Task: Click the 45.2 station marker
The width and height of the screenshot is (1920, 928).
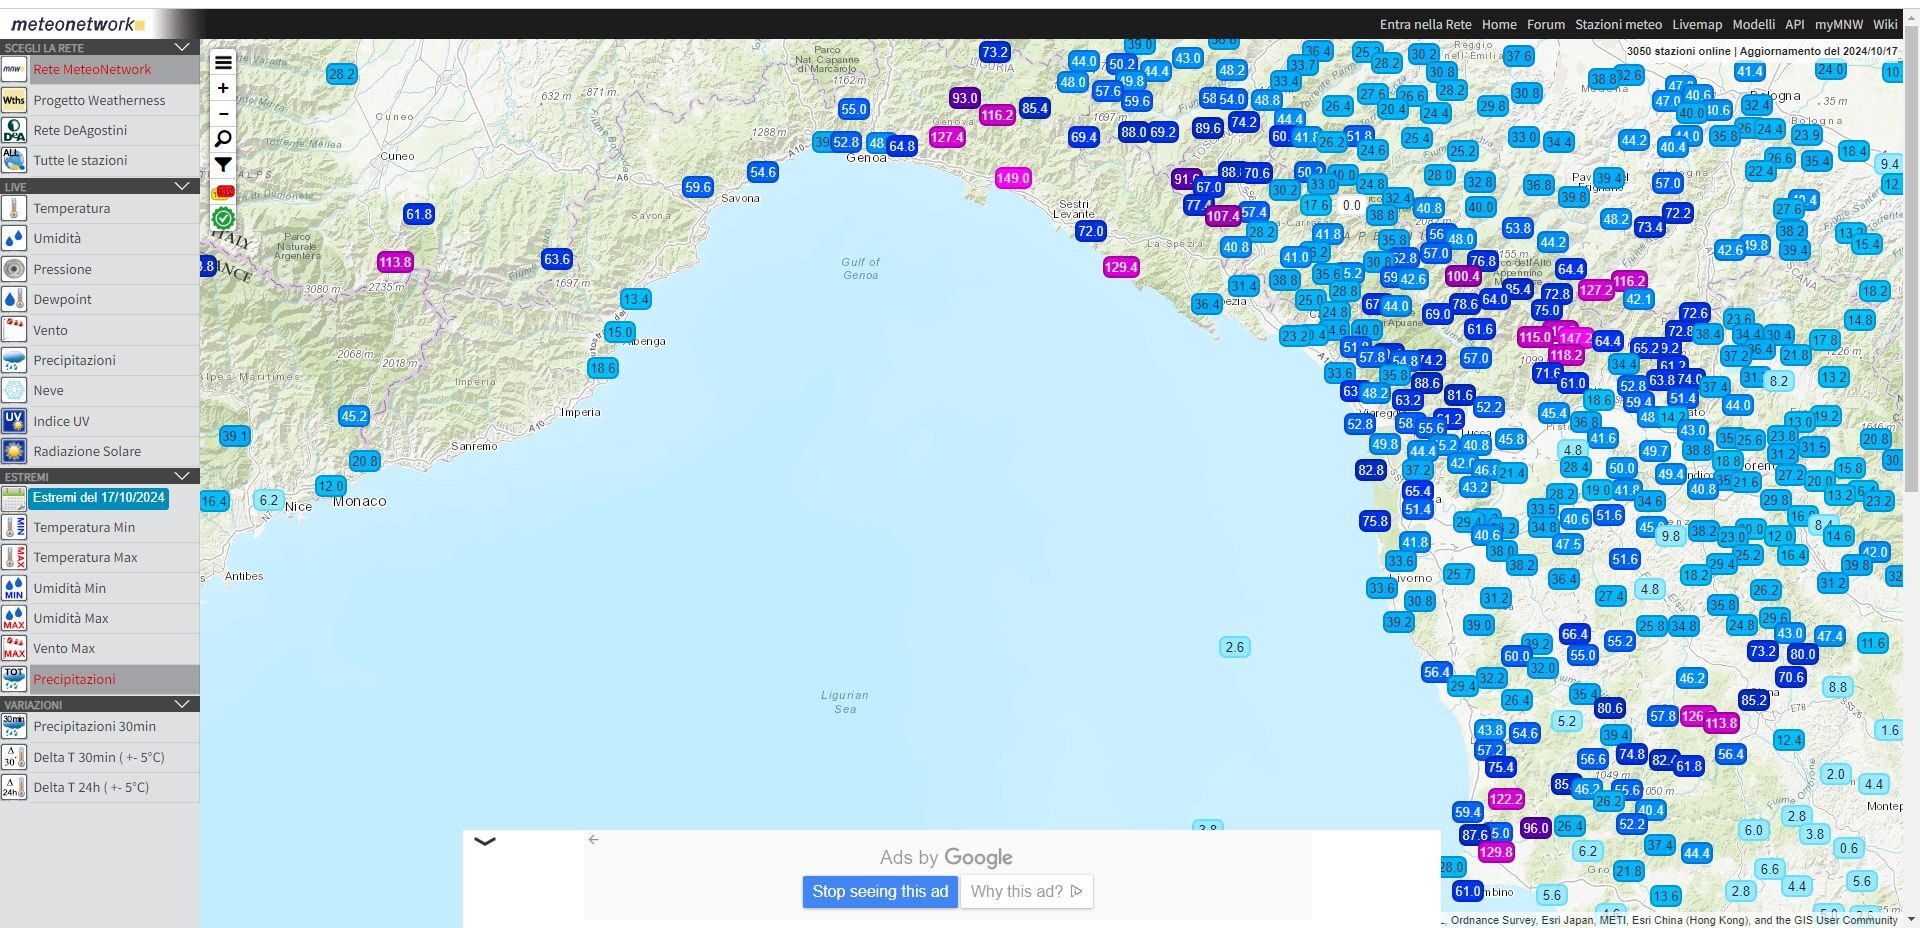Action: [x=354, y=416]
